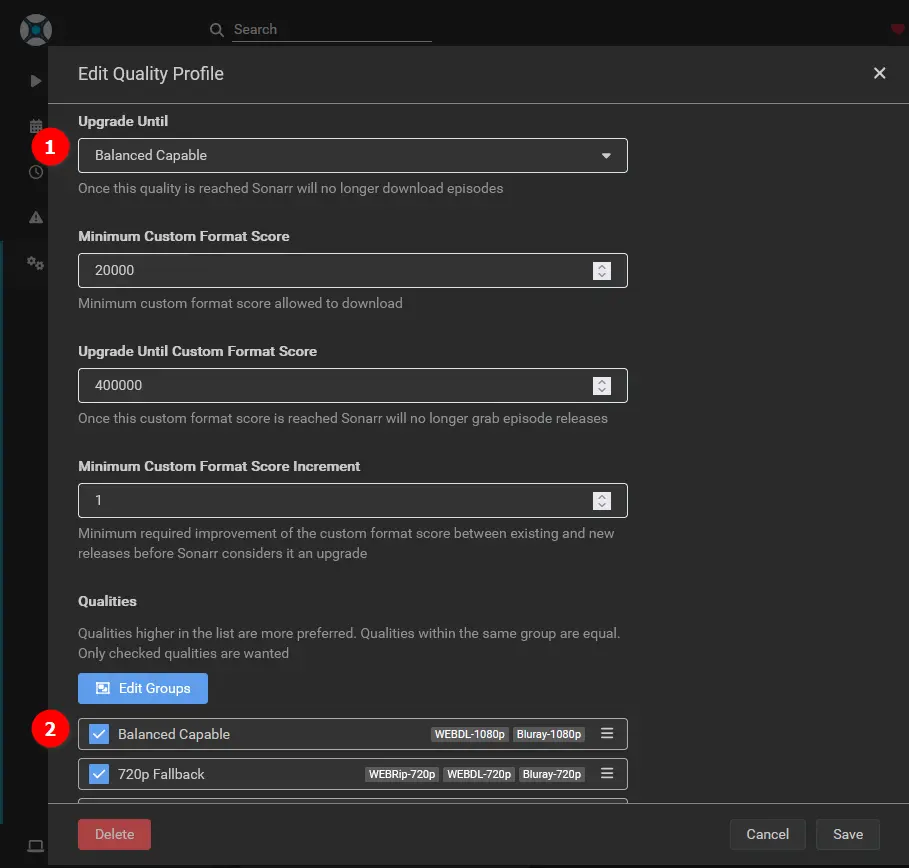Click the WEBRip-720p tag
This screenshot has height=868, width=909.
click(402, 774)
